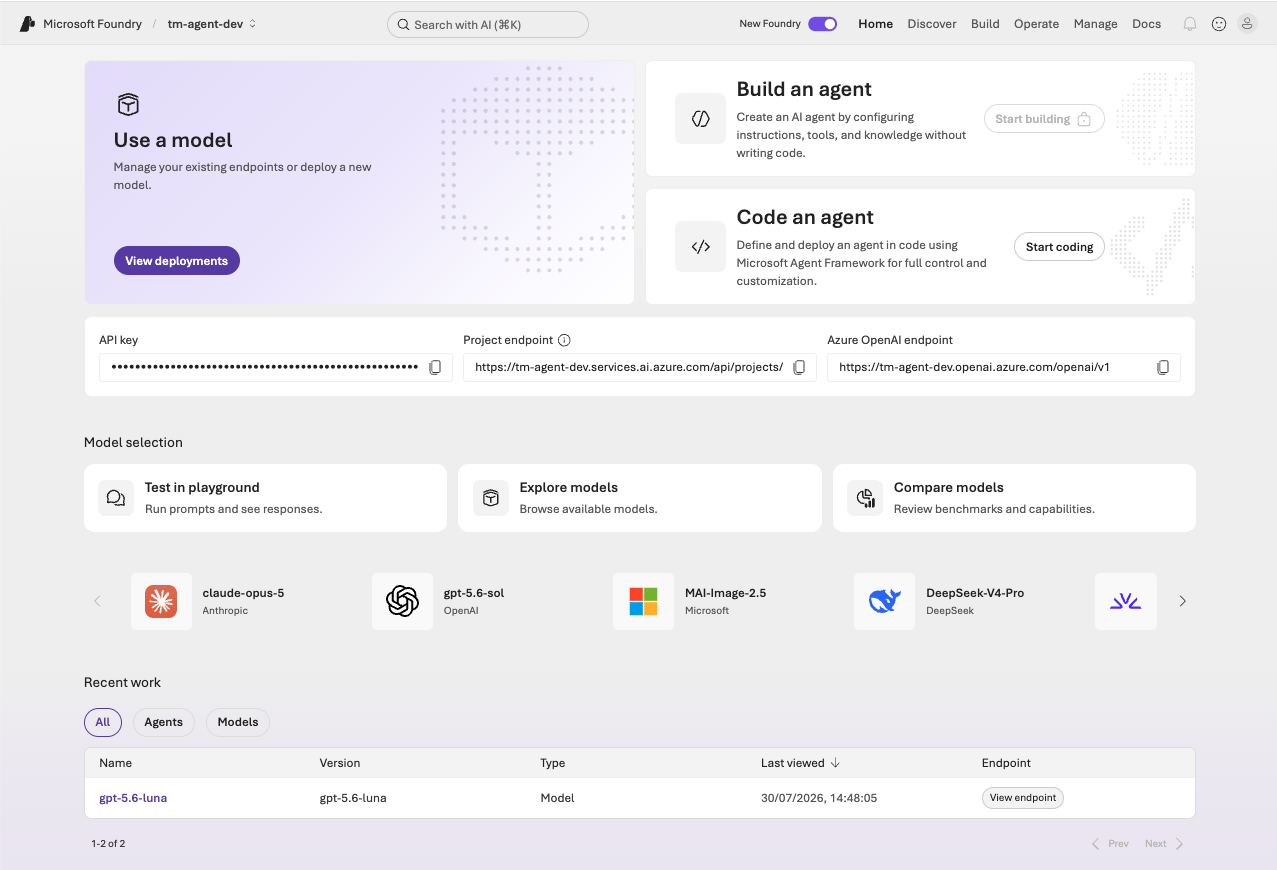Image resolution: width=1277 pixels, height=870 pixels.
Task: Open the gpt-5.6-luna link
Action: click(x=133, y=798)
